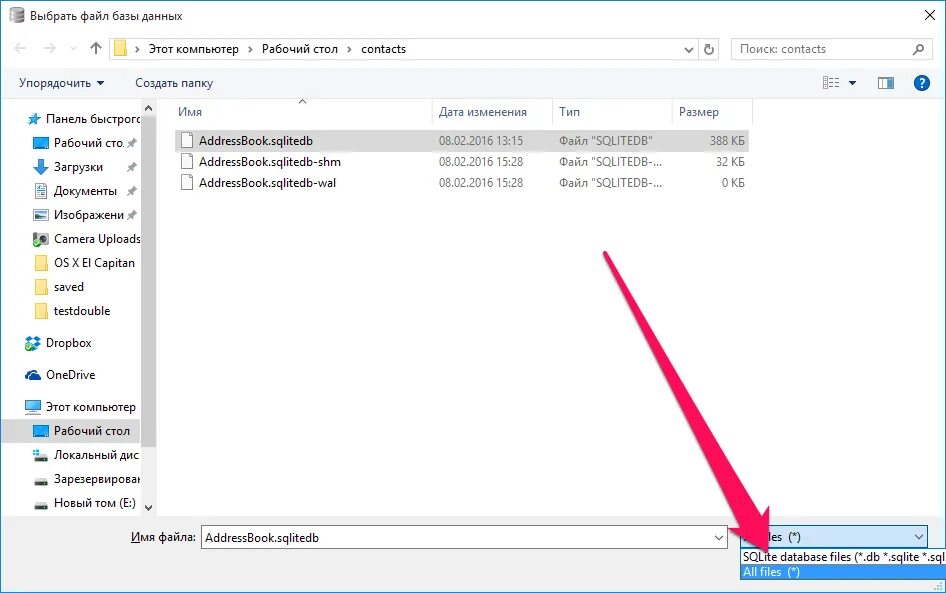Click the search magnifier icon
This screenshot has width=946, height=593.
coord(918,49)
